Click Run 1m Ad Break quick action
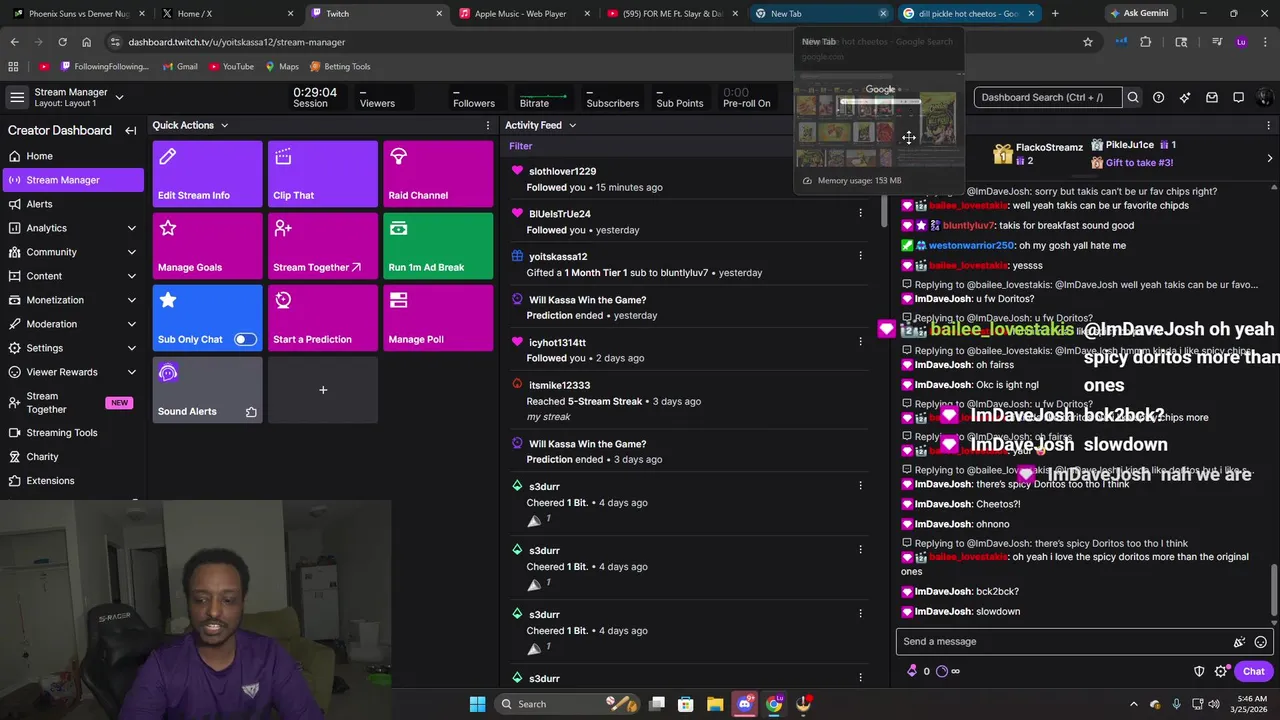Viewport: 1280px width, 720px height. tap(438, 246)
